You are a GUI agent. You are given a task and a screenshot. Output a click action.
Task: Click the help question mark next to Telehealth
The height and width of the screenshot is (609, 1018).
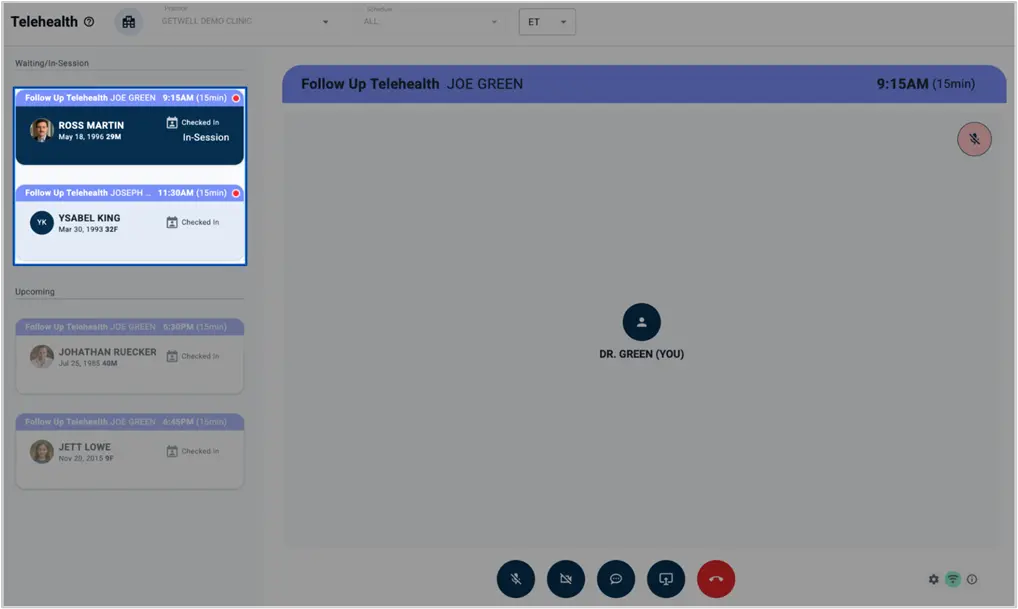pos(89,20)
